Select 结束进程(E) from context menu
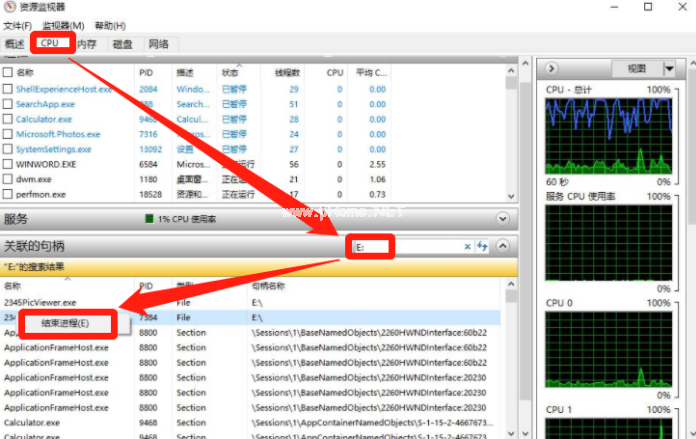Screen dimensions: 696x439 click(x=64, y=323)
